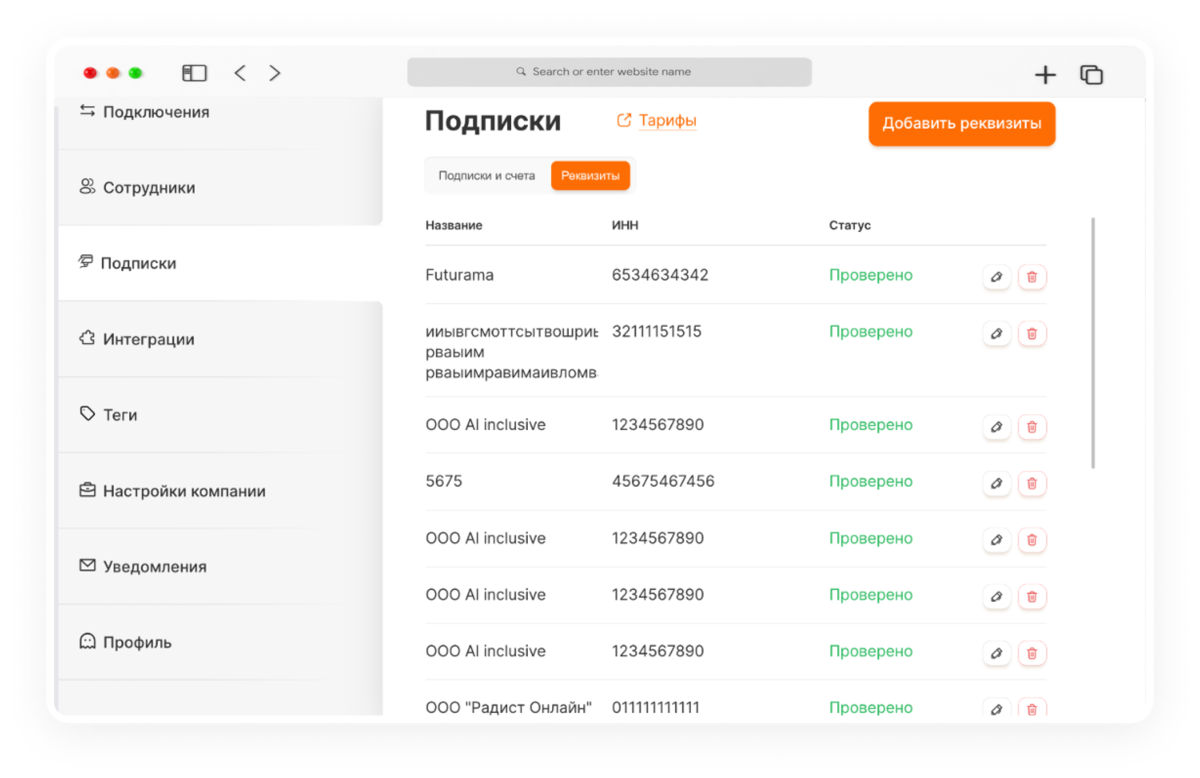Click the long name starting with ииывгсмотт
The image size is (1200, 778).
coord(511,352)
